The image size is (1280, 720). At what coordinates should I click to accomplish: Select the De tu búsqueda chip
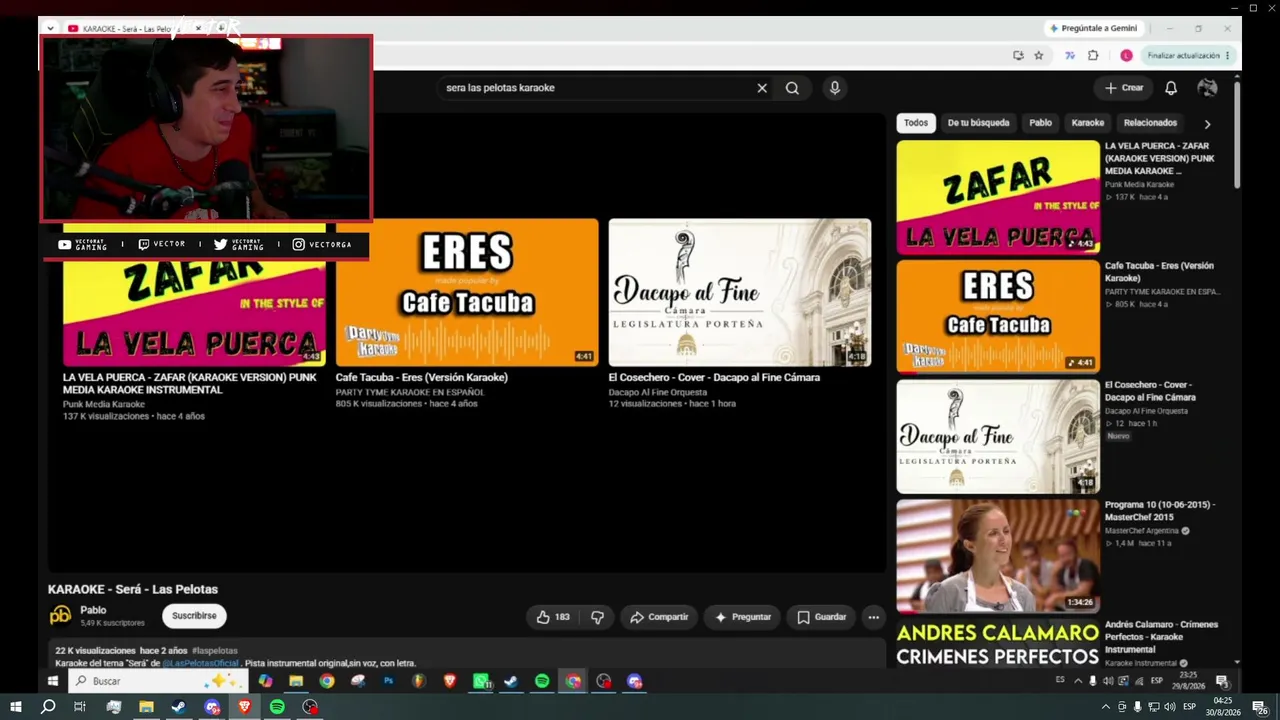click(x=978, y=123)
